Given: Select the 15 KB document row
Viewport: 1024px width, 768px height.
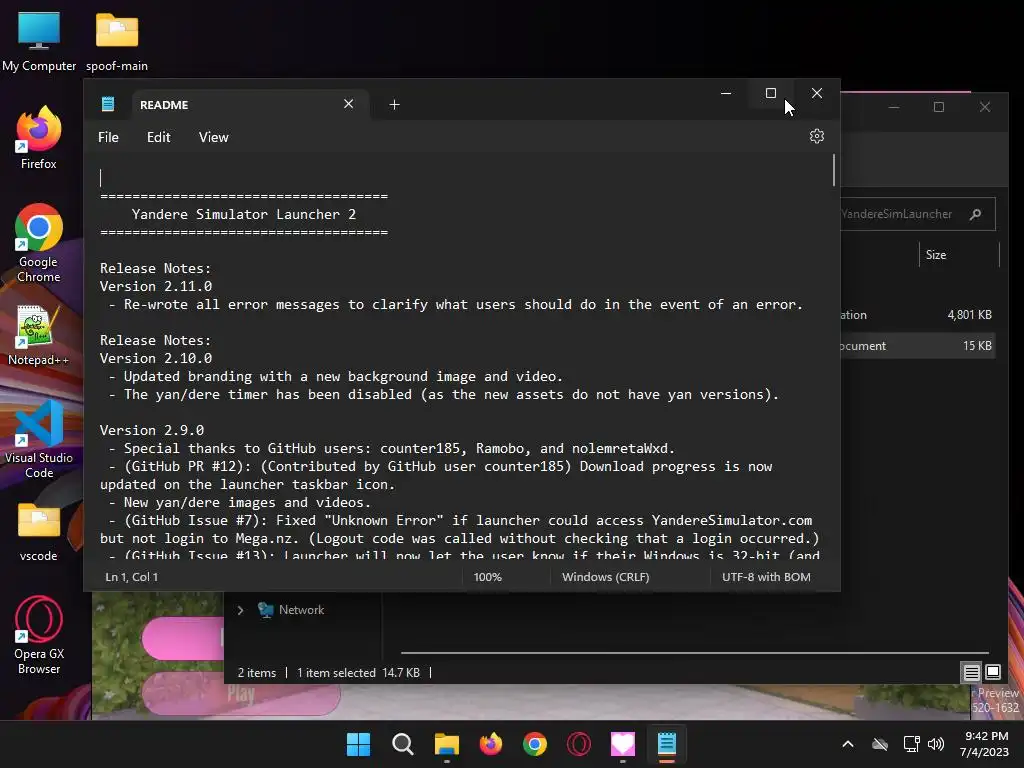Looking at the screenshot, I should pyautogui.click(x=917, y=345).
